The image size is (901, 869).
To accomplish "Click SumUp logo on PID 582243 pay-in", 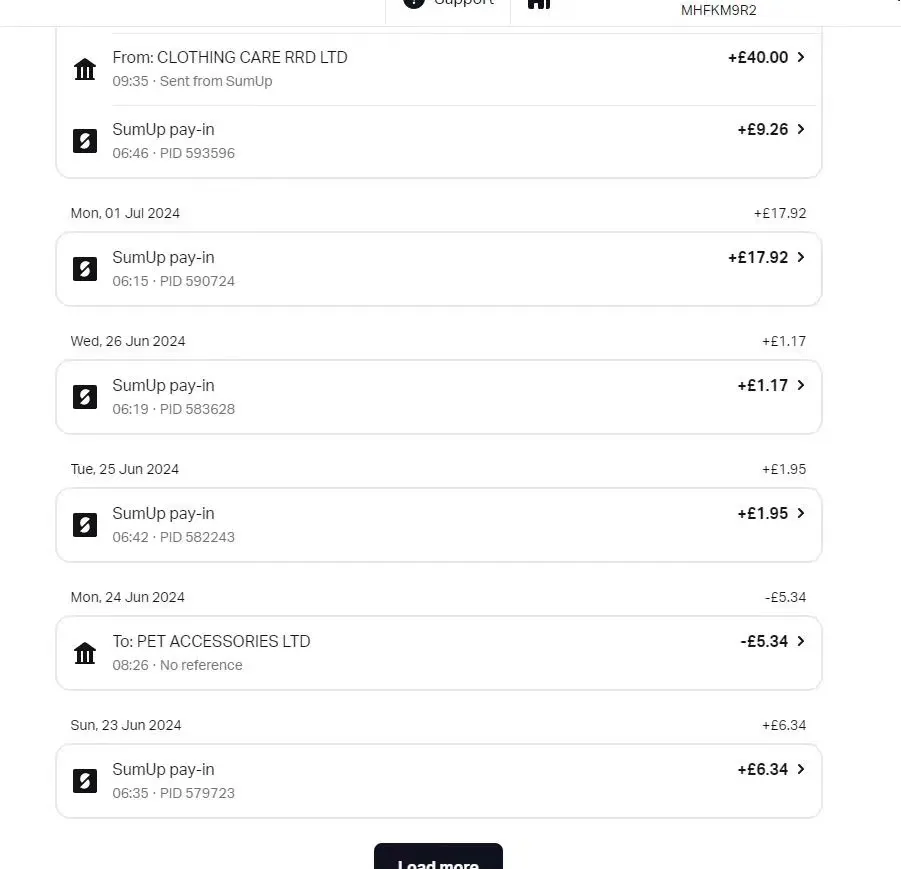I will pos(85,525).
